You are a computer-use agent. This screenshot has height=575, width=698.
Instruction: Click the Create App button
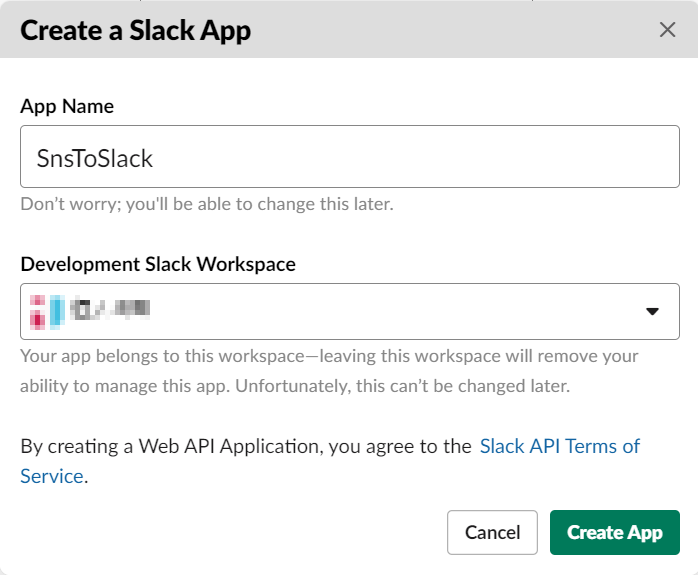coord(615,532)
